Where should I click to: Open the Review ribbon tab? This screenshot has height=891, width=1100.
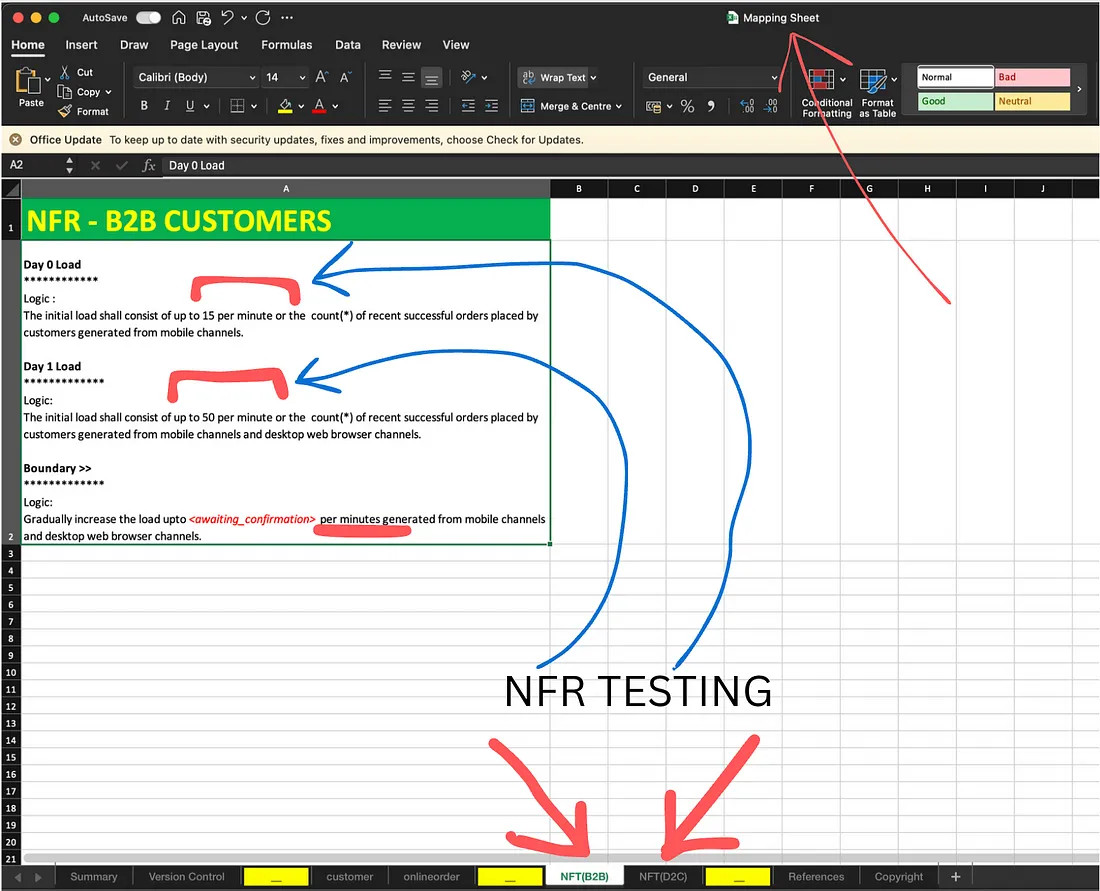point(401,45)
